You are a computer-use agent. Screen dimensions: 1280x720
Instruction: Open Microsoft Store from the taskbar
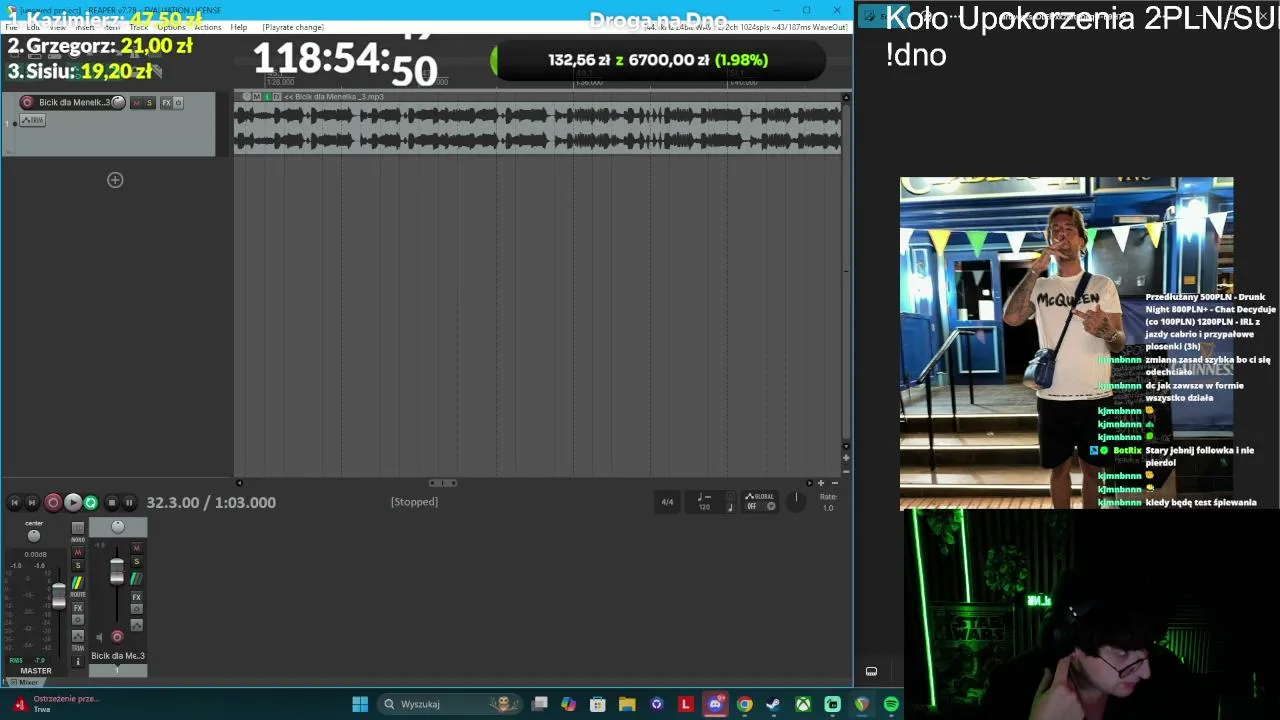click(598, 704)
